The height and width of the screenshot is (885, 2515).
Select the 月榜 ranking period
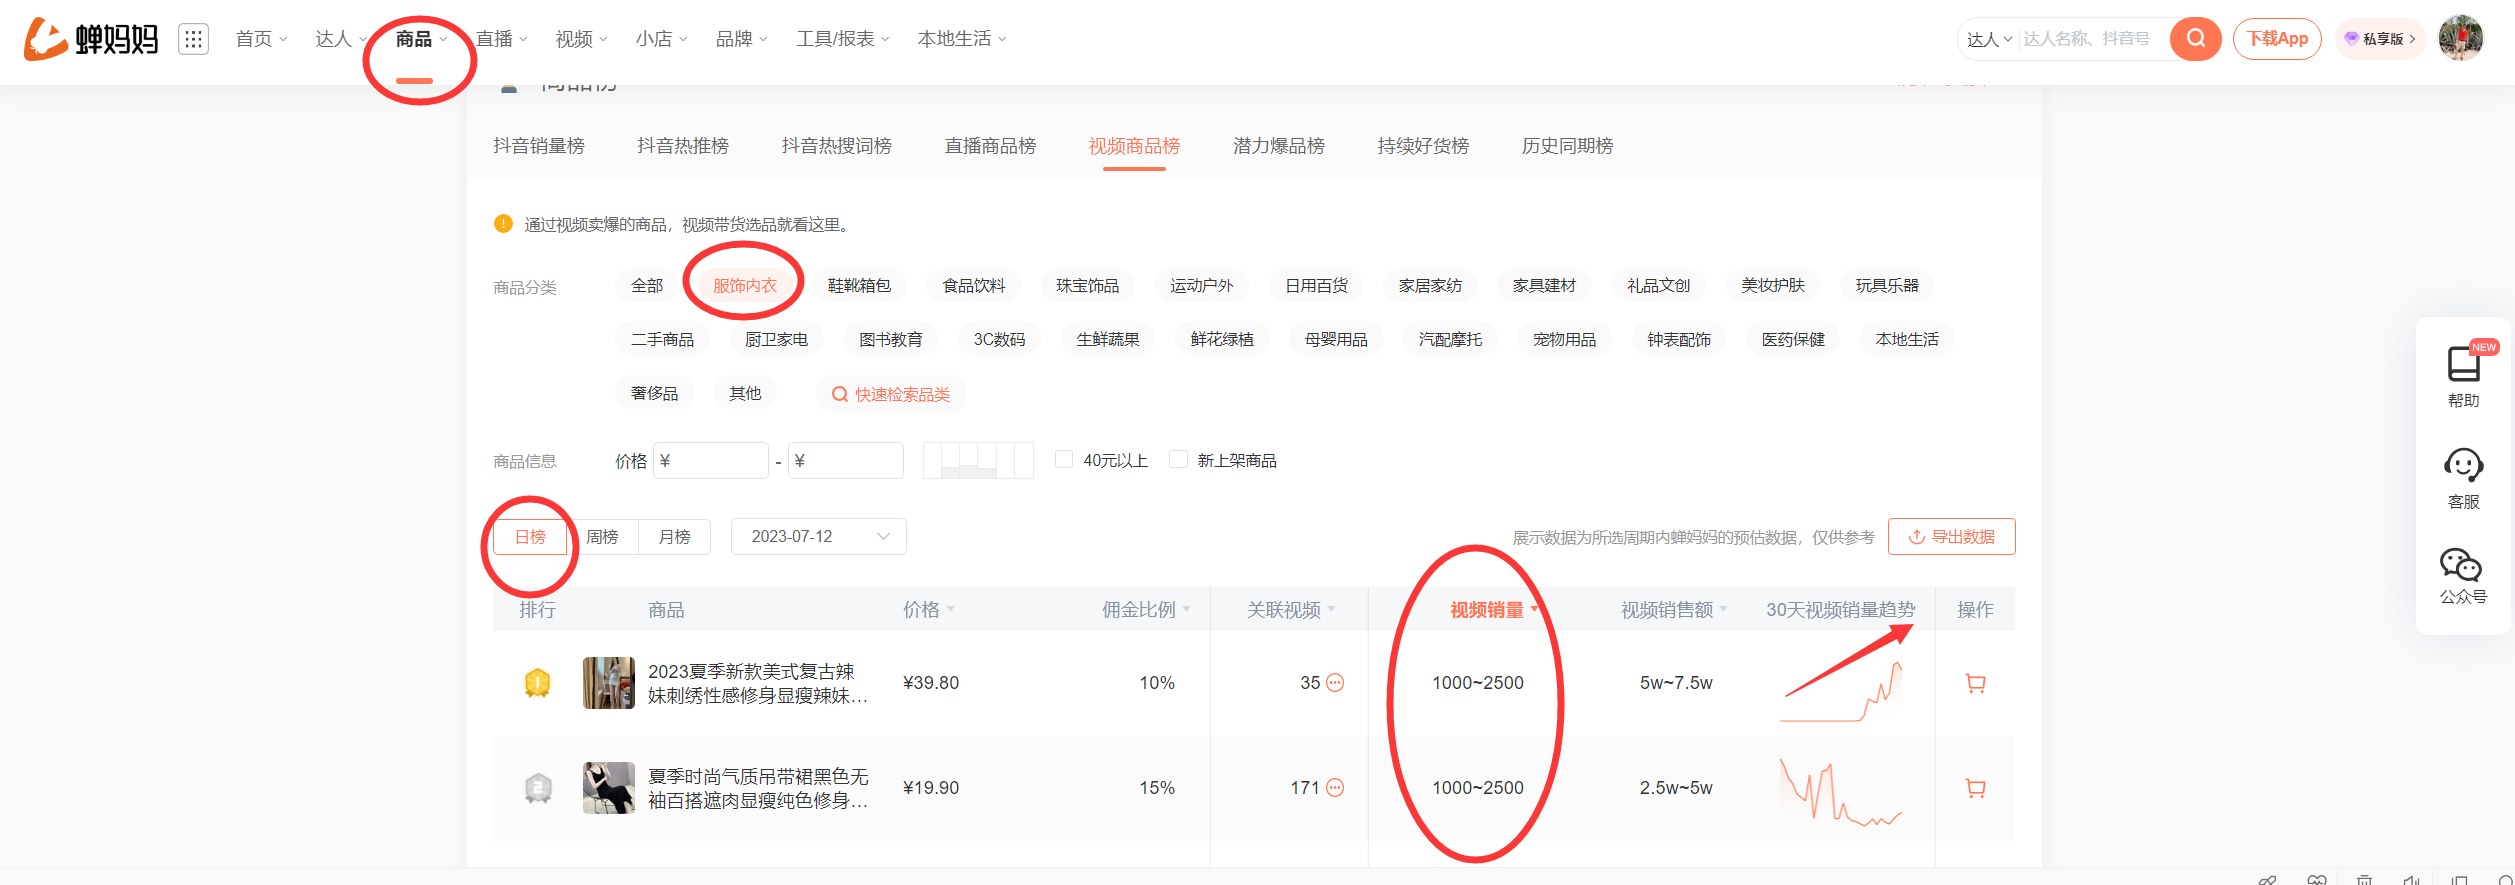coord(675,537)
